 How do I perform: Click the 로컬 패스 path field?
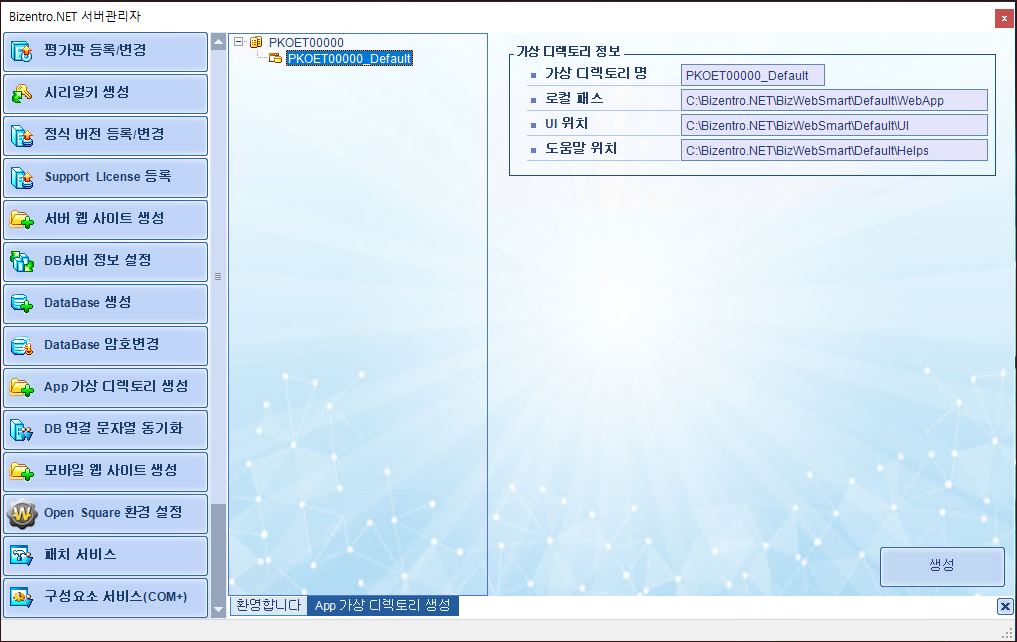tap(833, 100)
